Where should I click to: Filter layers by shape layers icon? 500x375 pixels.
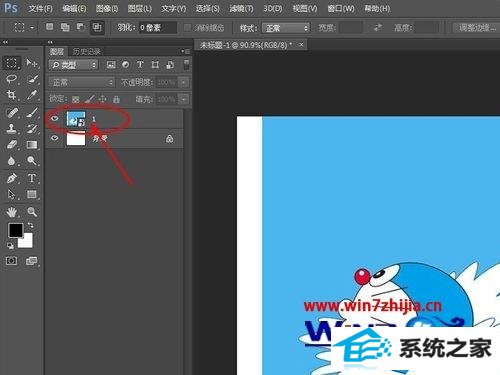point(155,65)
